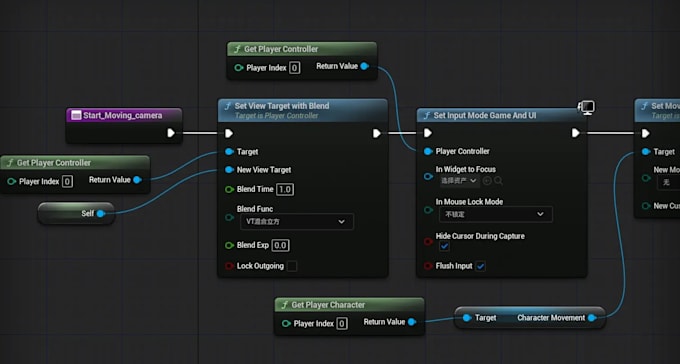680x364 pixels.
Task: Click the Start_Moving_camera custom event icon
Action: coord(76,115)
